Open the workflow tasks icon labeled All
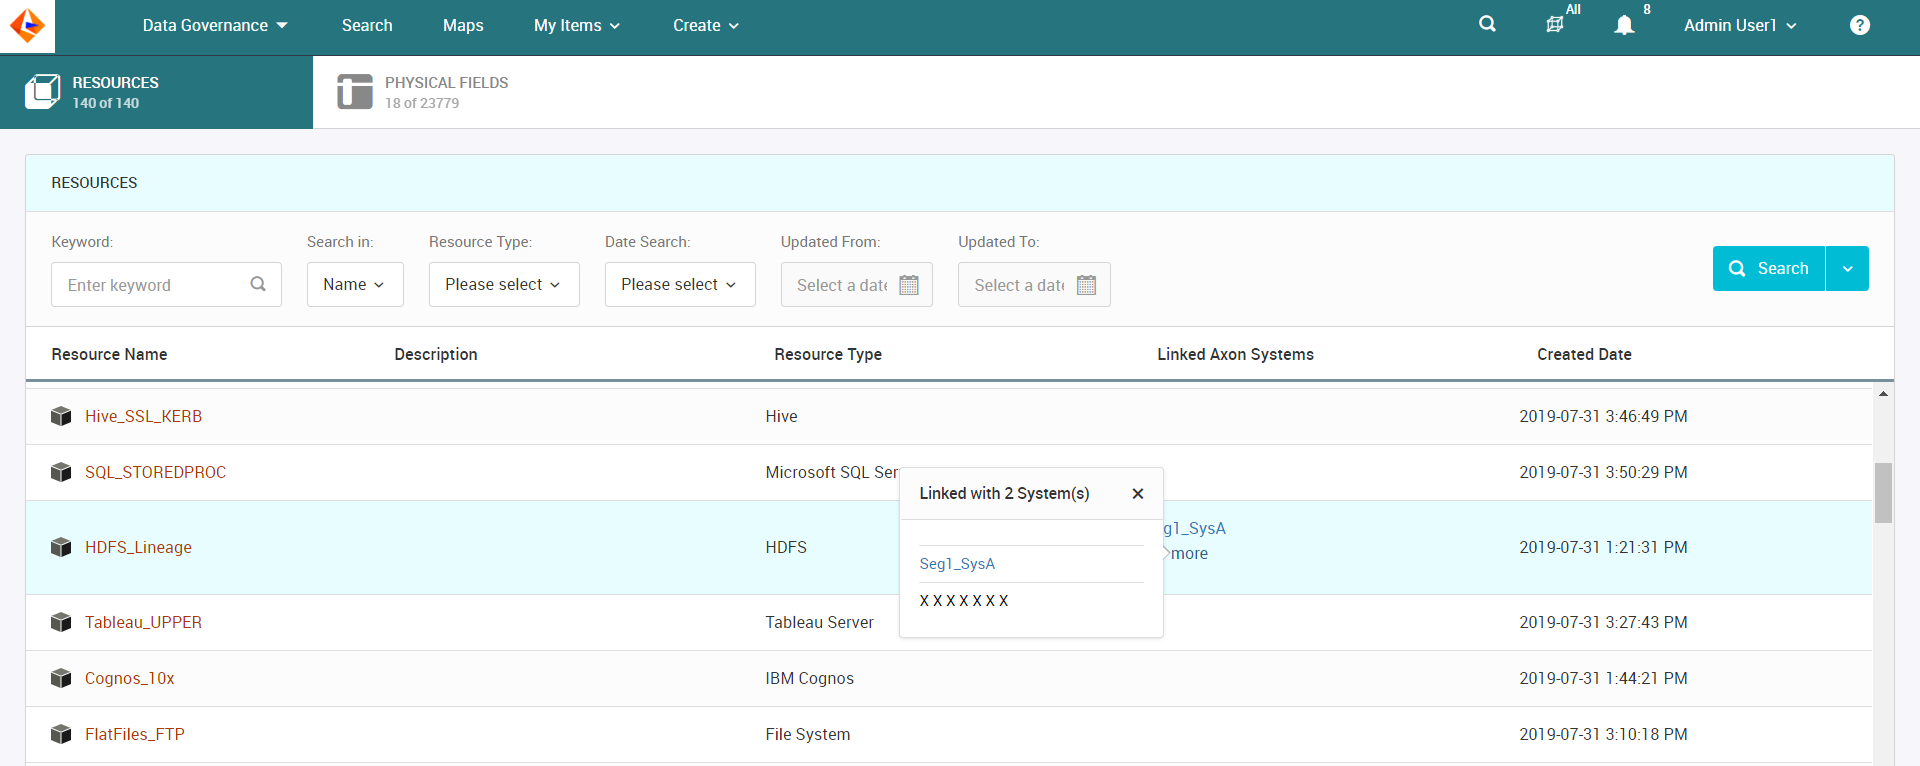Screen dimensions: 1920x766 1555,24
